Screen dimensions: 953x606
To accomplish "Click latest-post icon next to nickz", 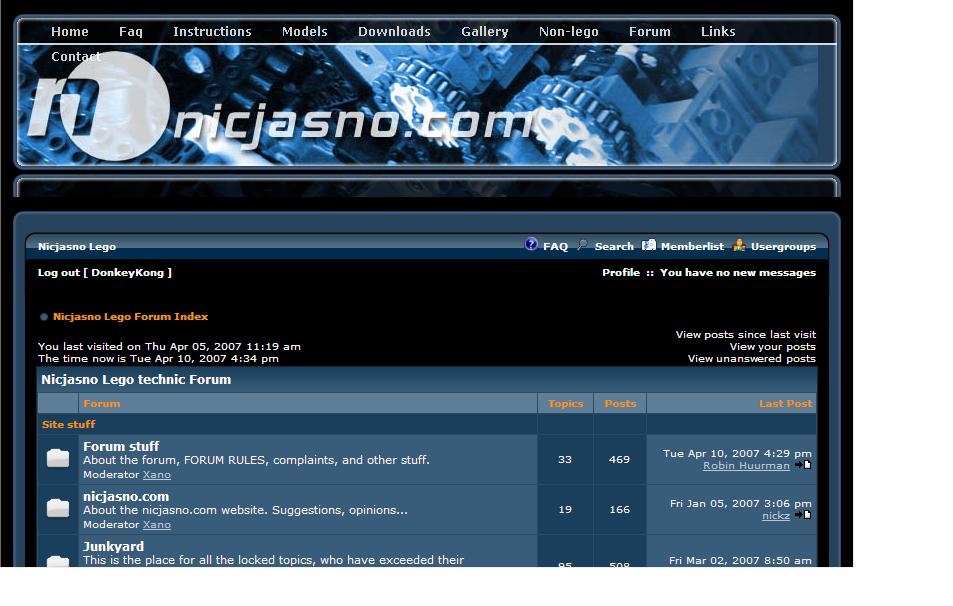I will [803, 515].
